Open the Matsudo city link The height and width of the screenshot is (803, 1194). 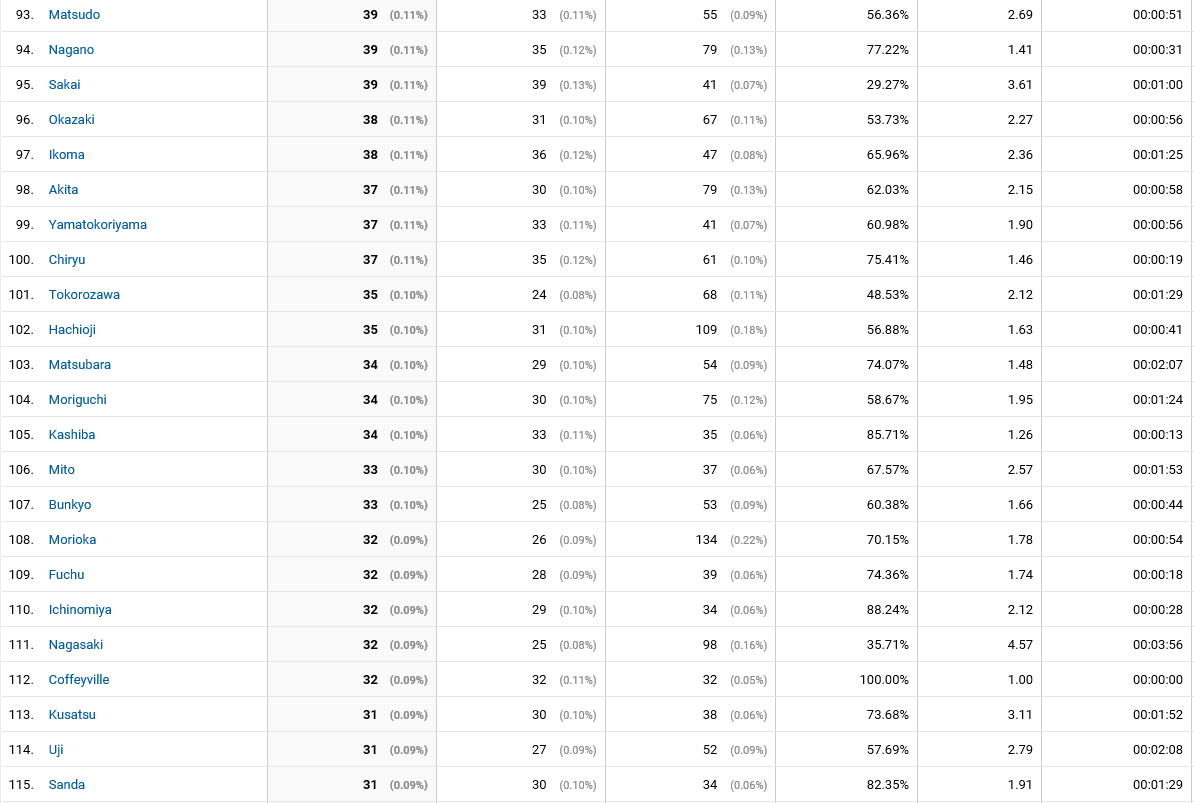(74, 14)
